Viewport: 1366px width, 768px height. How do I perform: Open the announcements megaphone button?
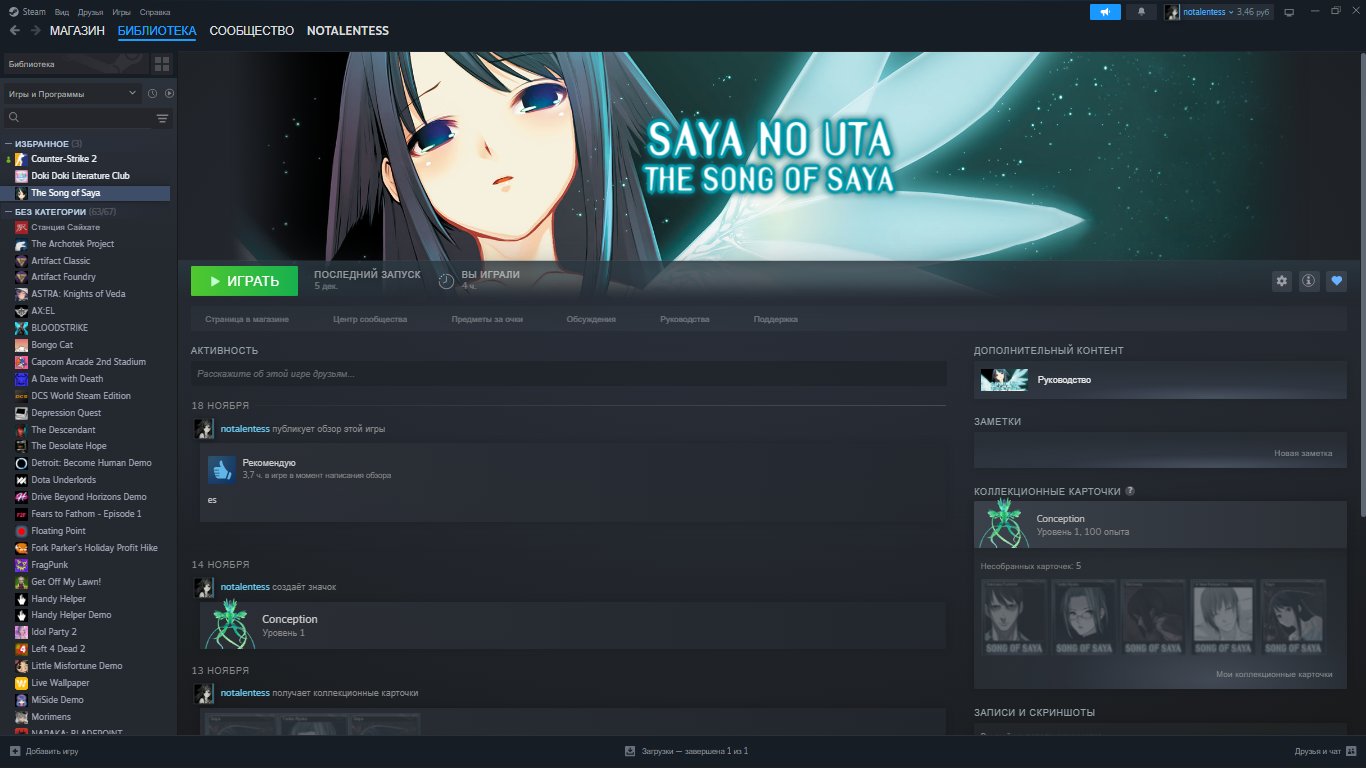[1105, 12]
